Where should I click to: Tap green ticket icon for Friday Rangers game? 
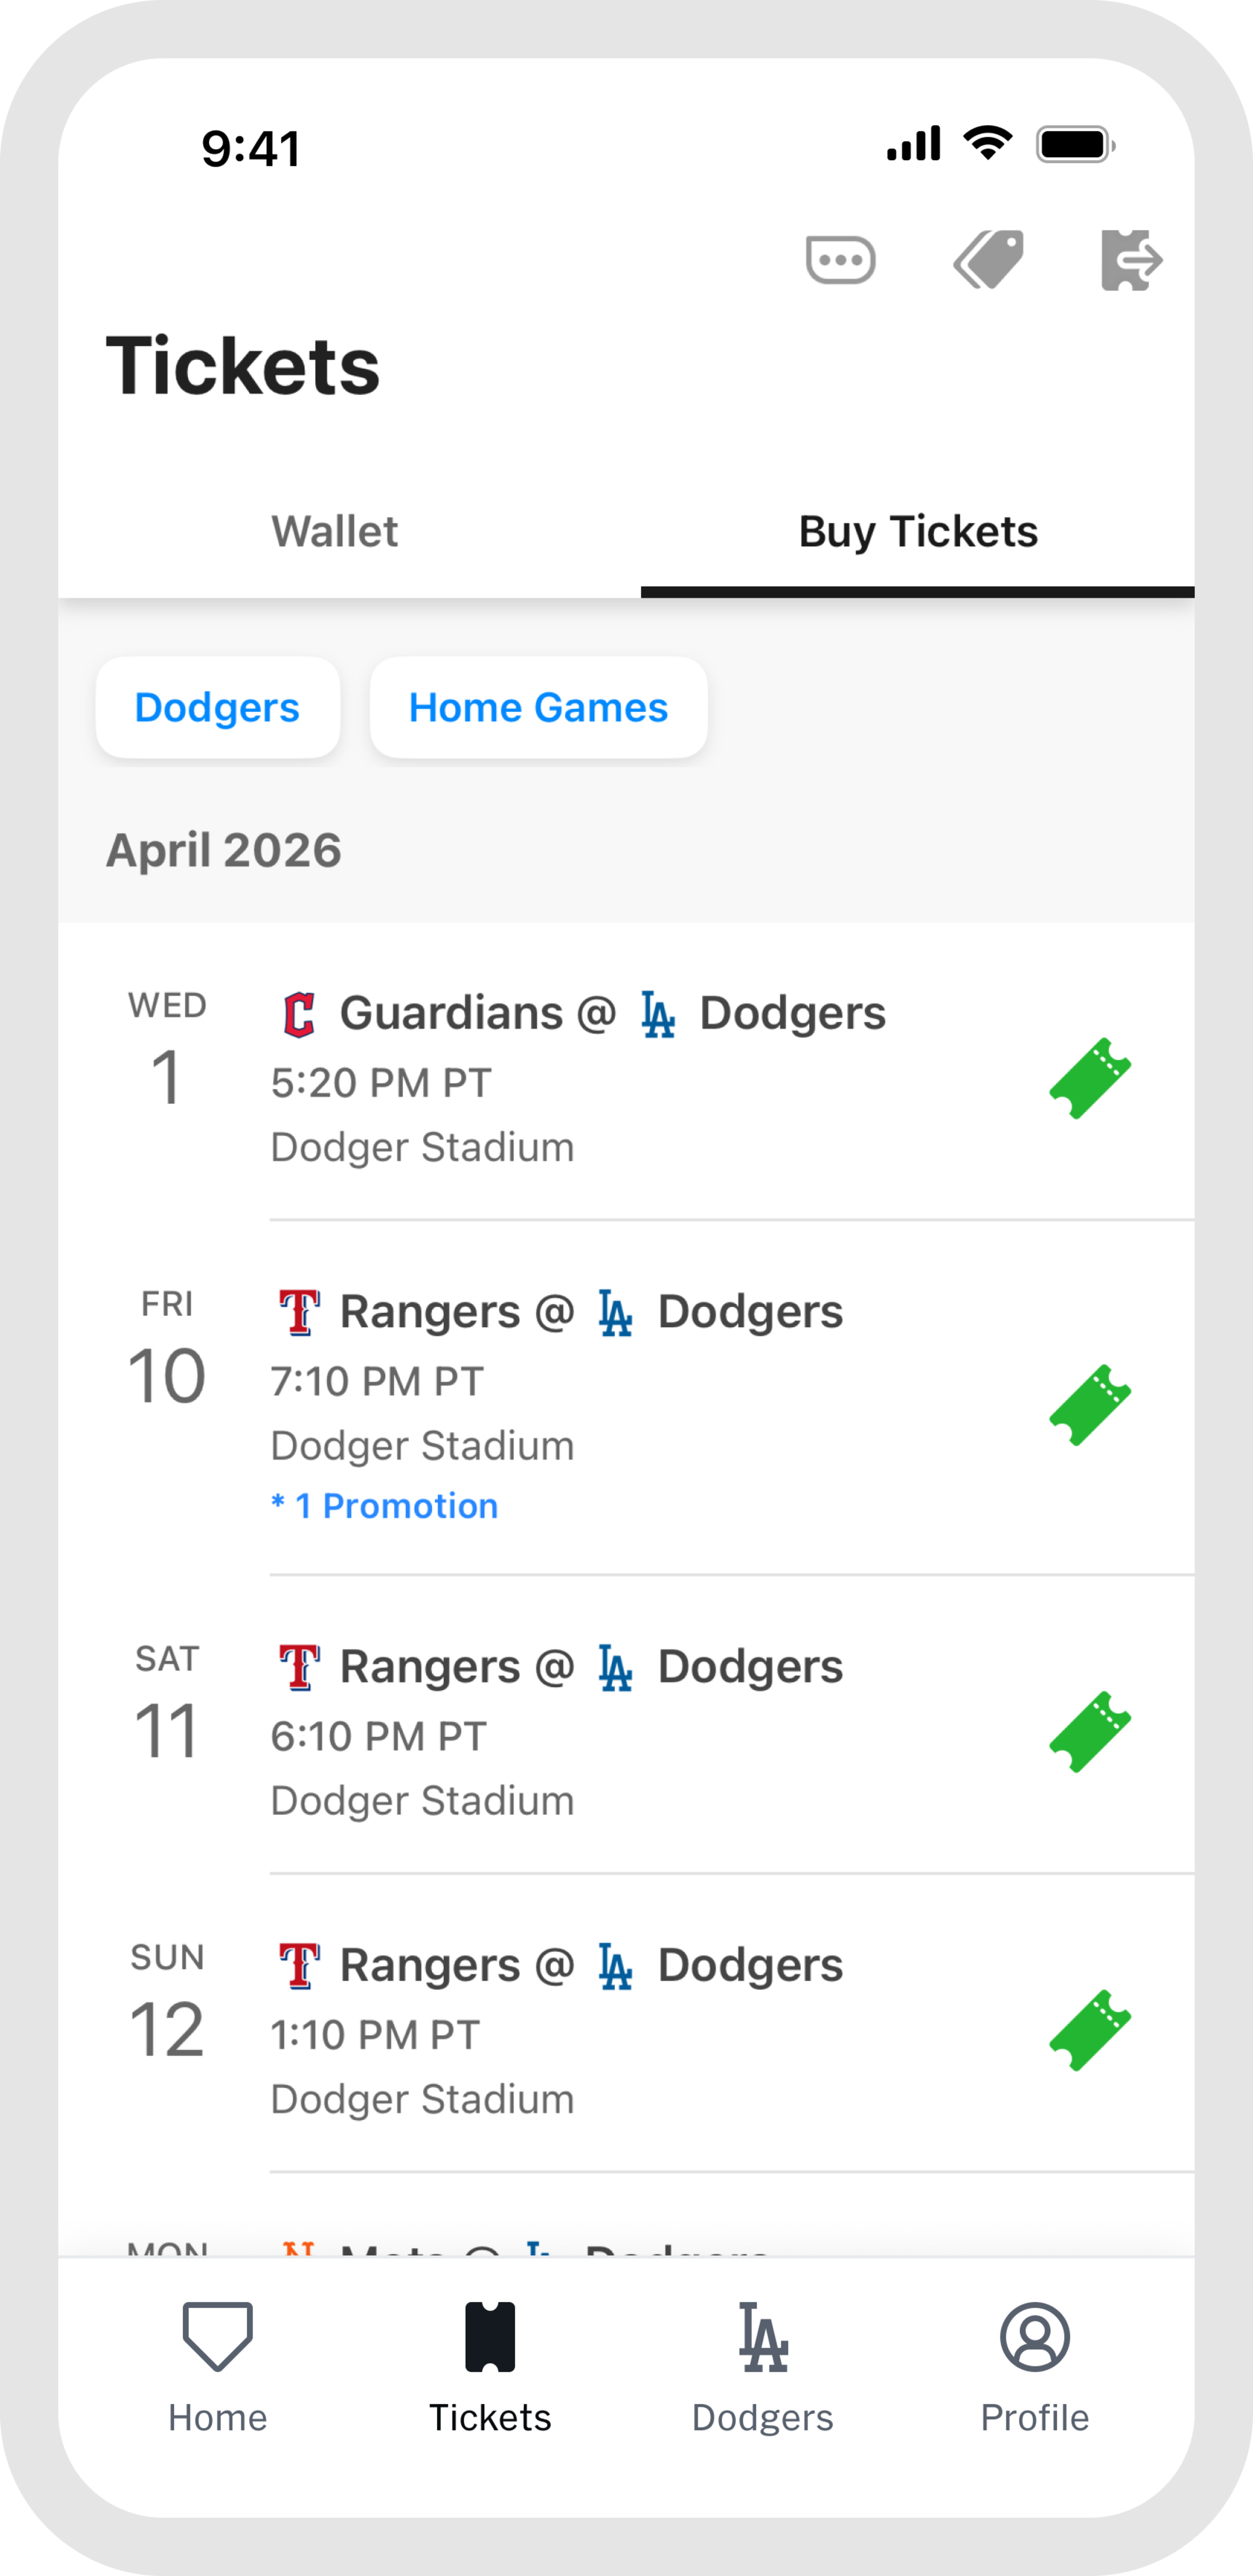(1089, 1405)
